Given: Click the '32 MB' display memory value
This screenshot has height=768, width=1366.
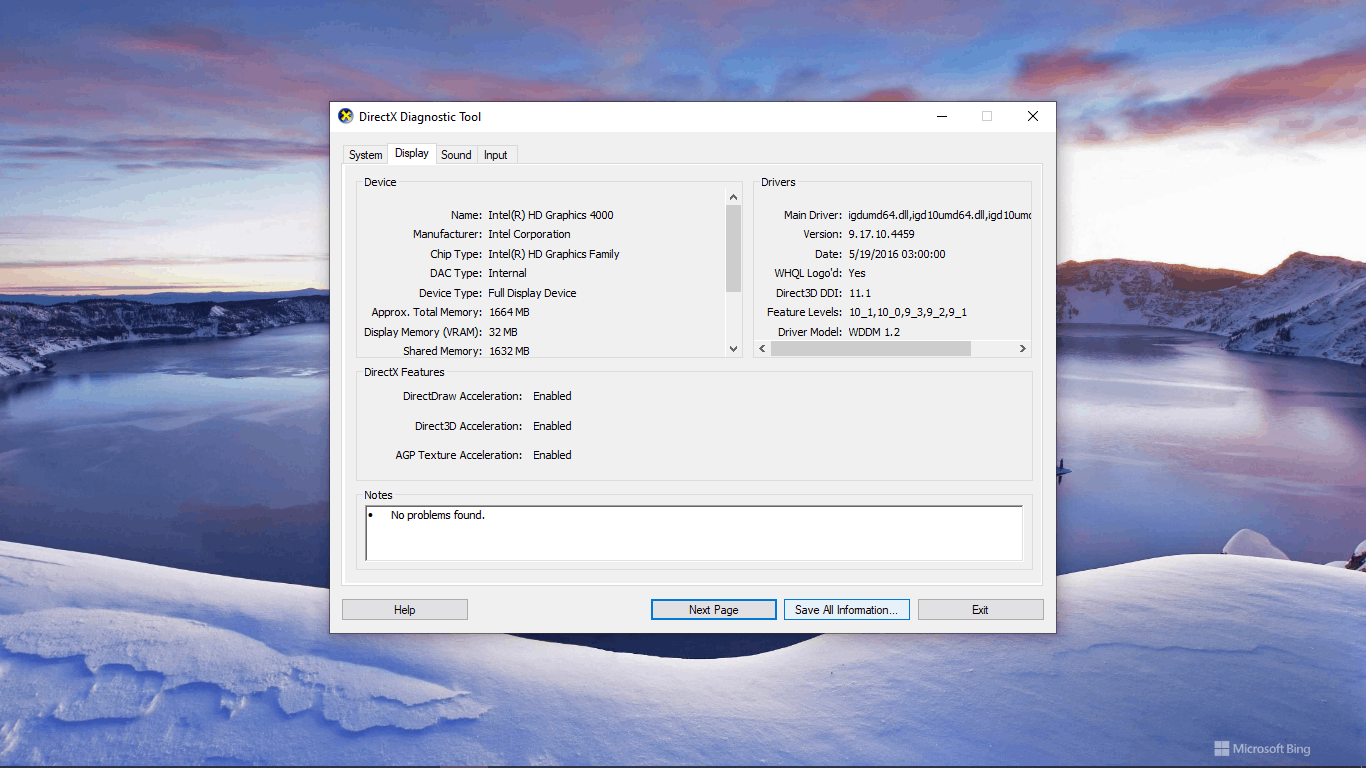Looking at the screenshot, I should 503,332.
